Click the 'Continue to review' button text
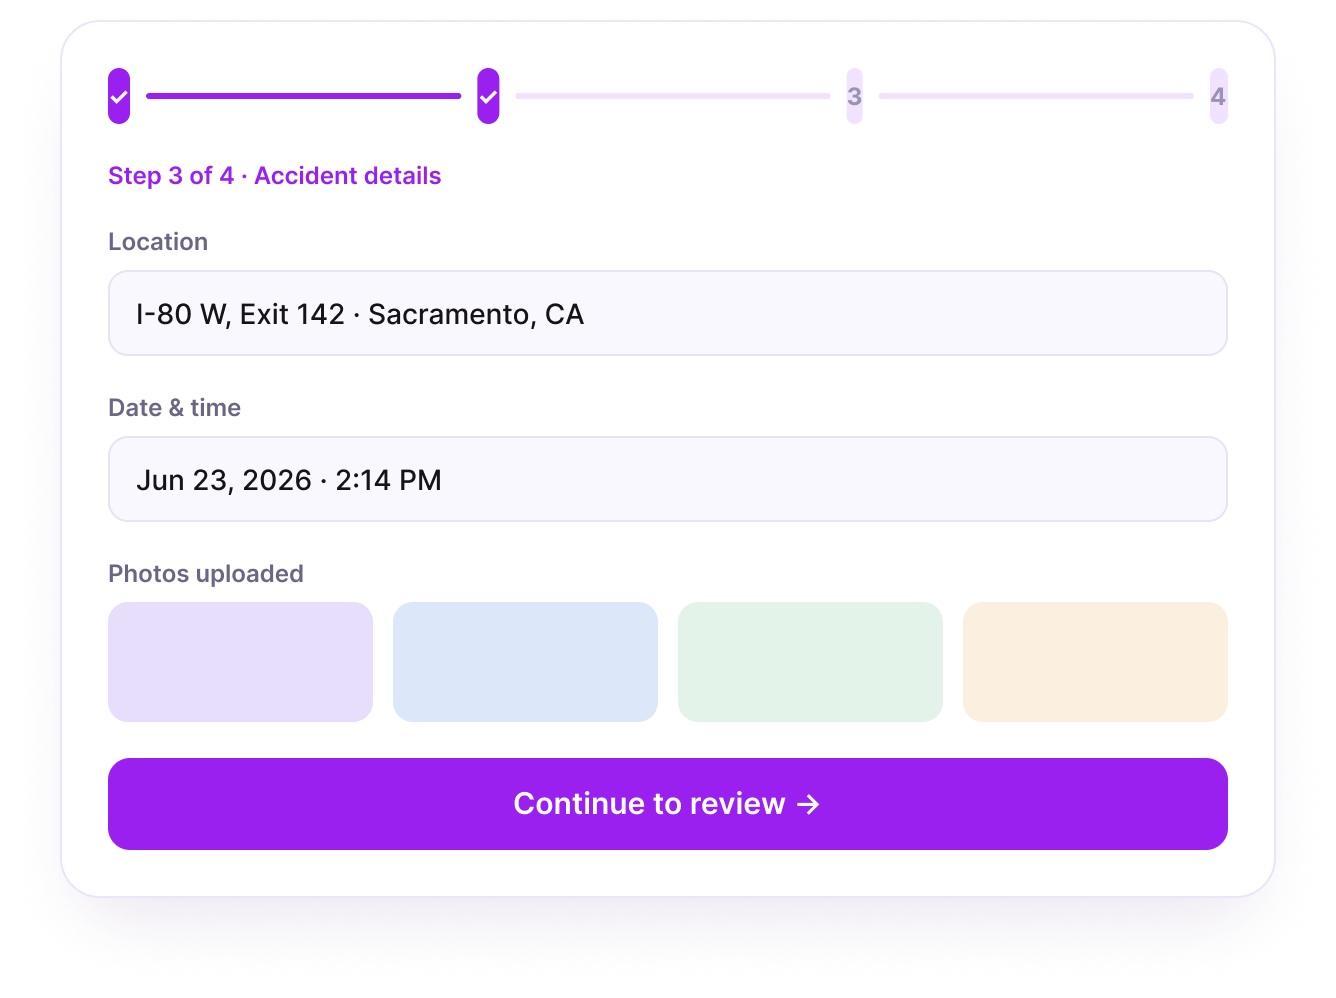Screen dimensions: 1336x998 (649, 804)
